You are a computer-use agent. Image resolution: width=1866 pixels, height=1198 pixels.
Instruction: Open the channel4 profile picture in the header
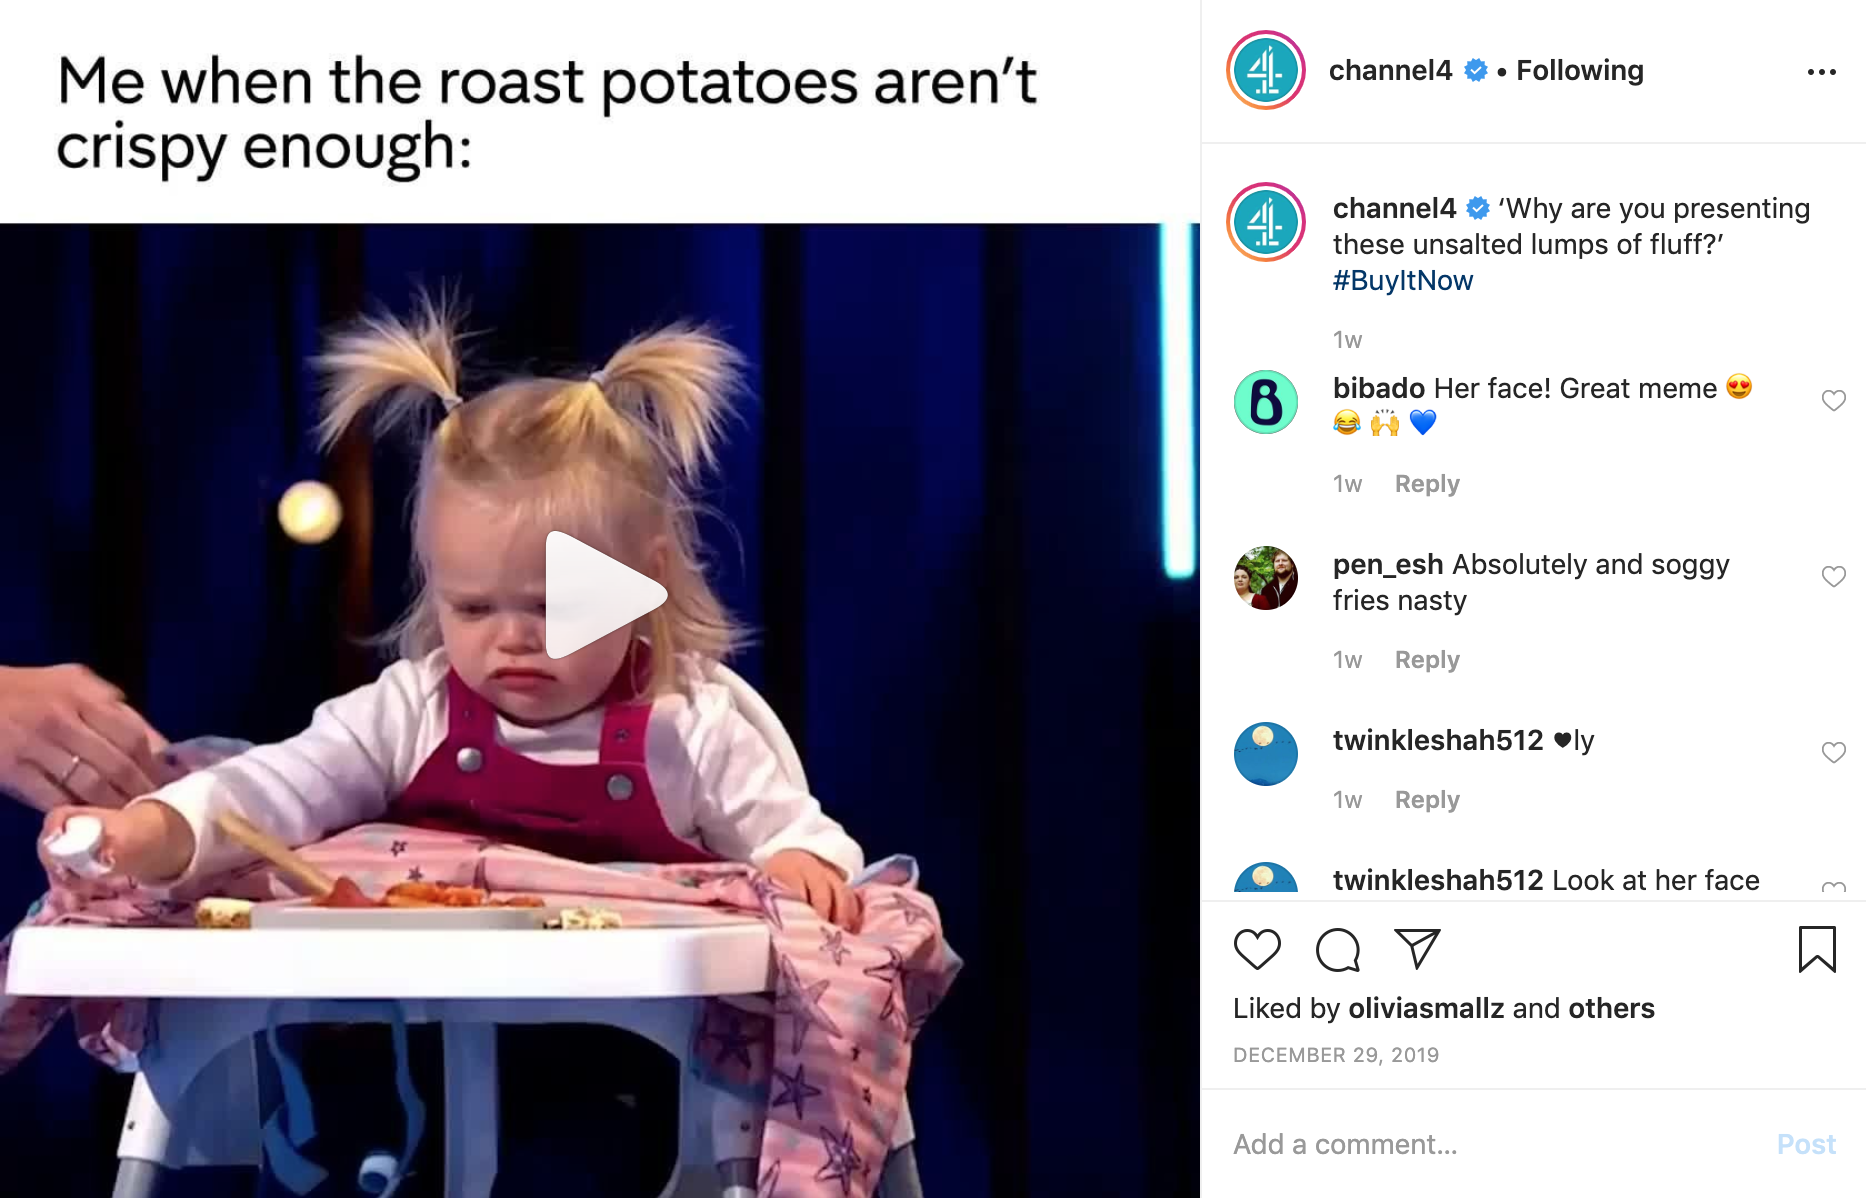[1266, 70]
